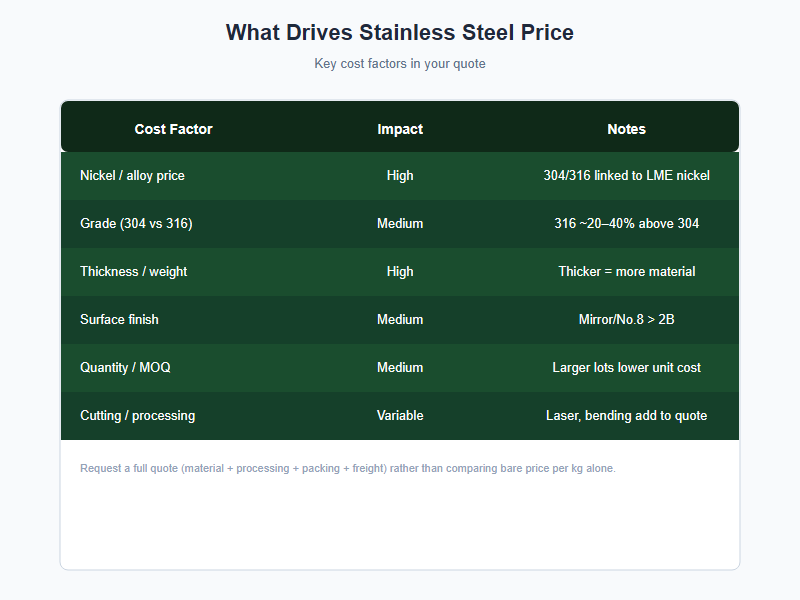Select the 'High' impact for Nickel / alloy price
Viewport: 800px width, 600px height.
coord(400,176)
